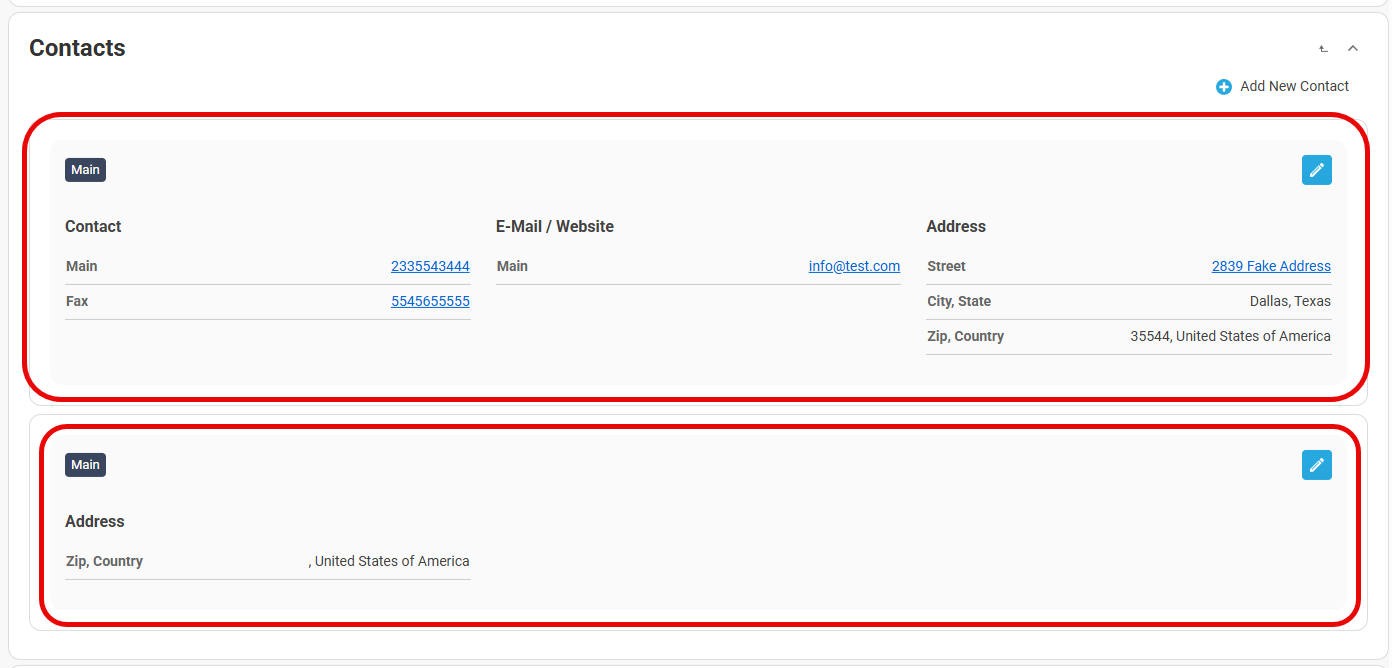This screenshot has width=1392, height=668.
Task: Click the Address heading in the second contact
Action: click(95, 522)
